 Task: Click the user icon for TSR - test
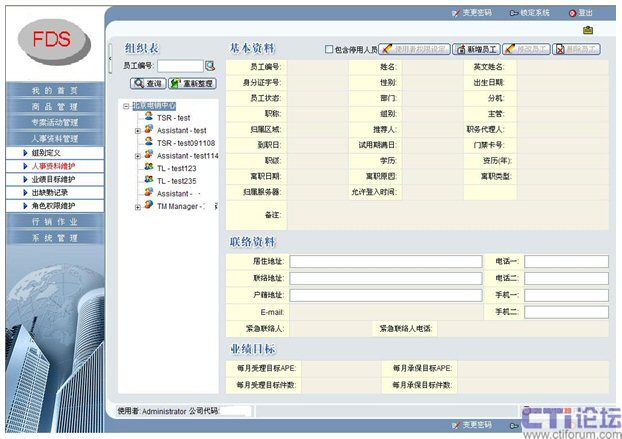[x=148, y=117]
